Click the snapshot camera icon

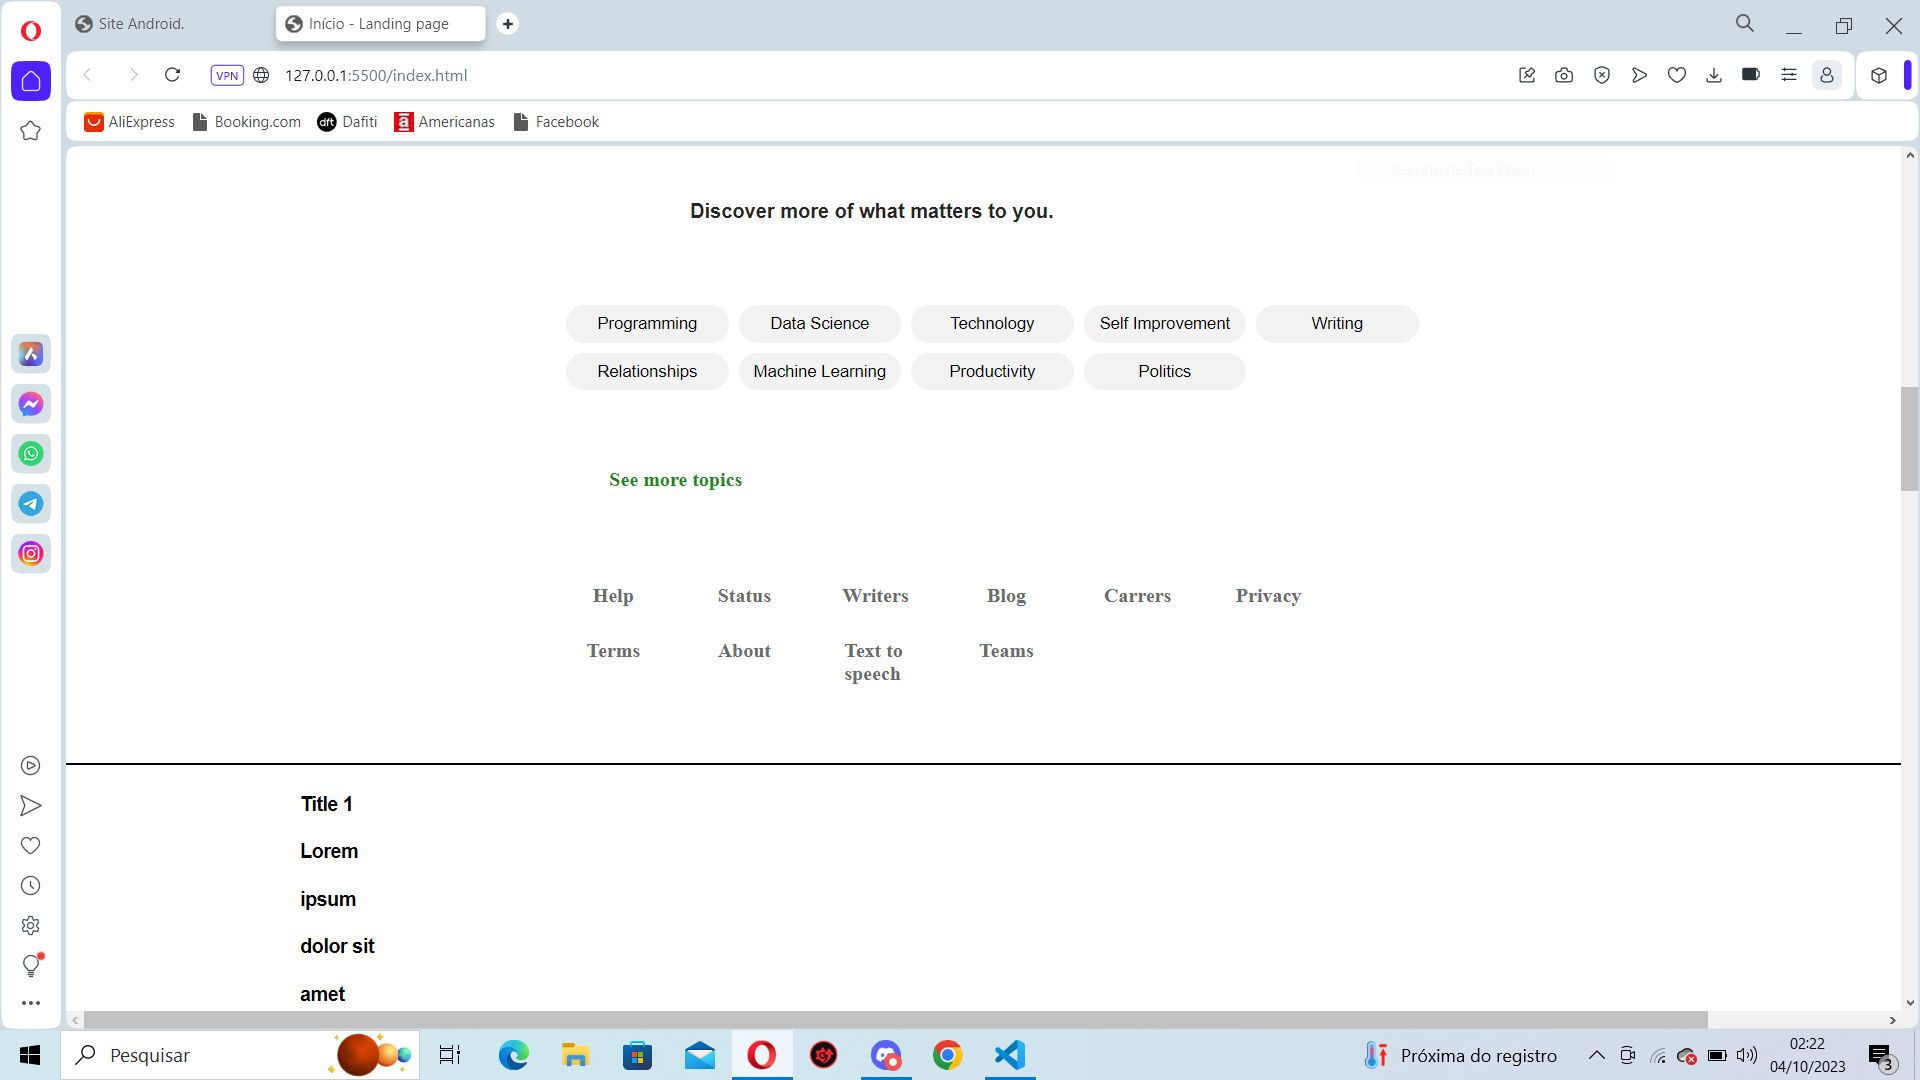pos(1564,75)
